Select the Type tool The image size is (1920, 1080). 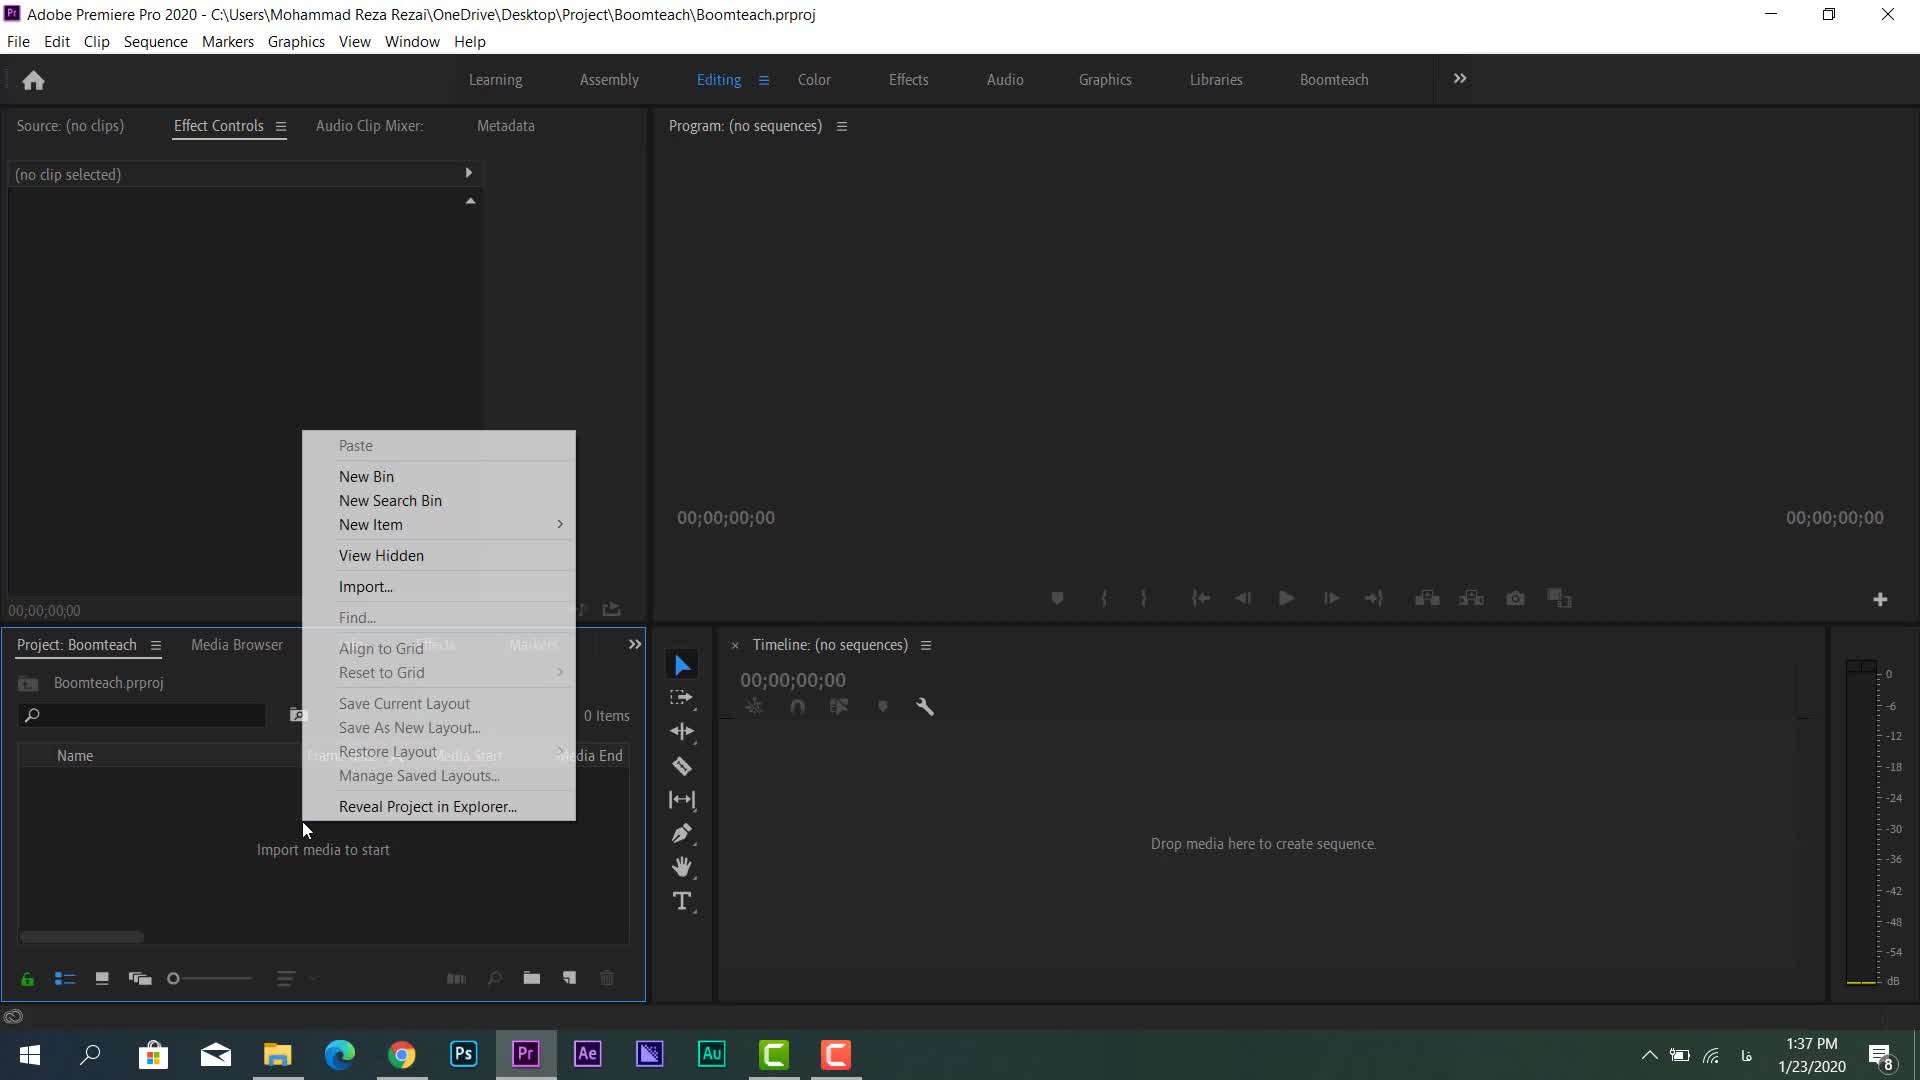point(682,901)
